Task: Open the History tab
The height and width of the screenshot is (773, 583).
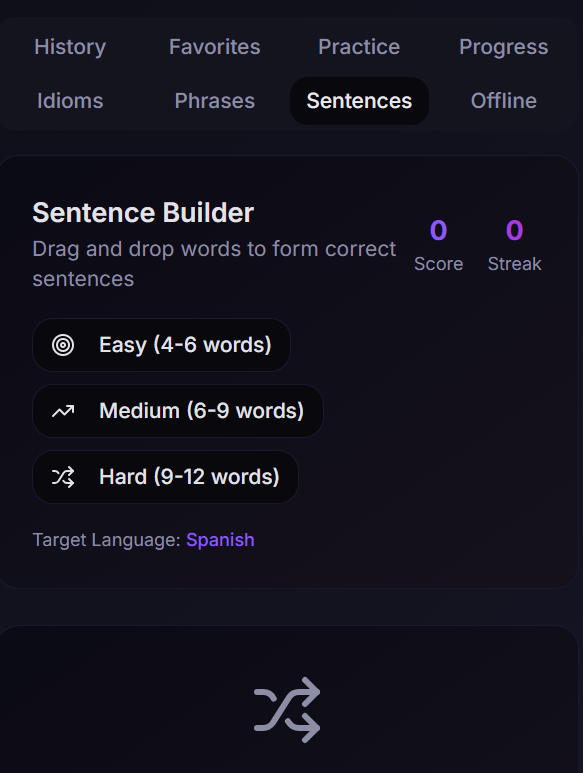Action: [x=70, y=47]
